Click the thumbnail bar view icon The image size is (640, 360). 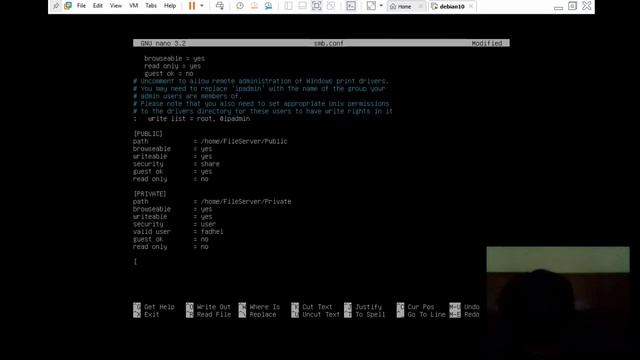point(302,6)
